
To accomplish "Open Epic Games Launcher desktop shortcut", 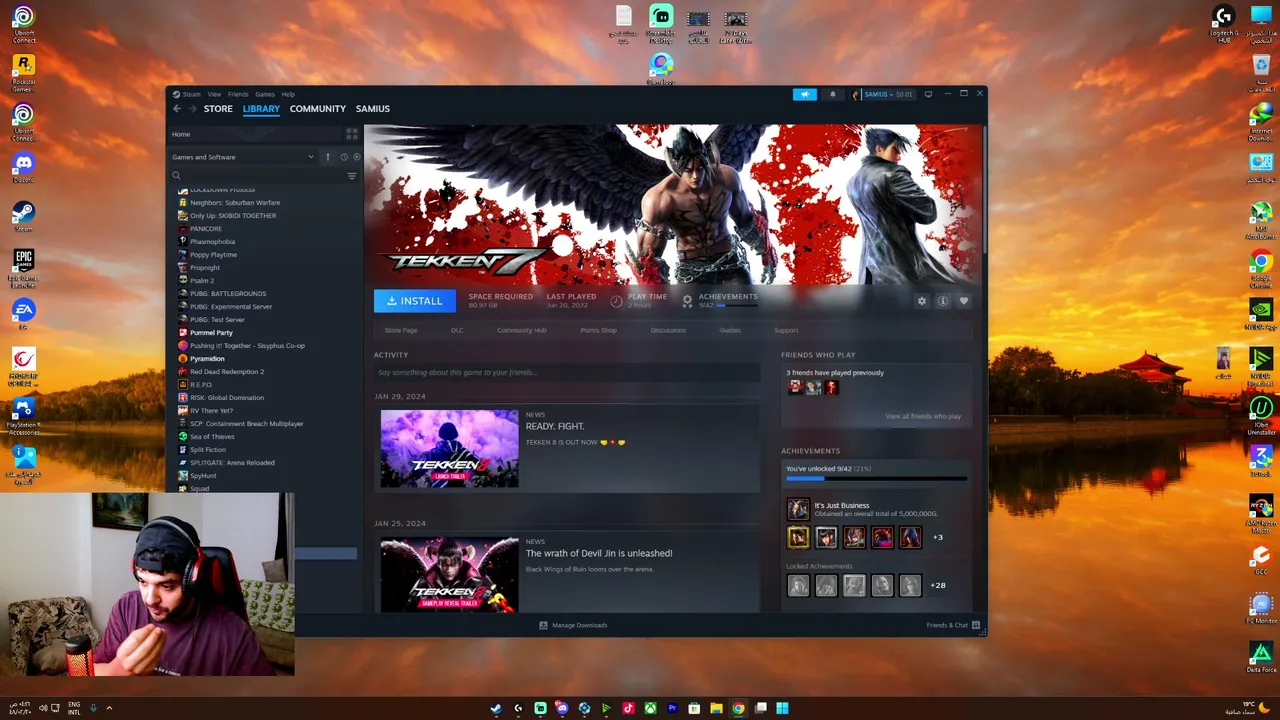I will pyautogui.click(x=23, y=268).
